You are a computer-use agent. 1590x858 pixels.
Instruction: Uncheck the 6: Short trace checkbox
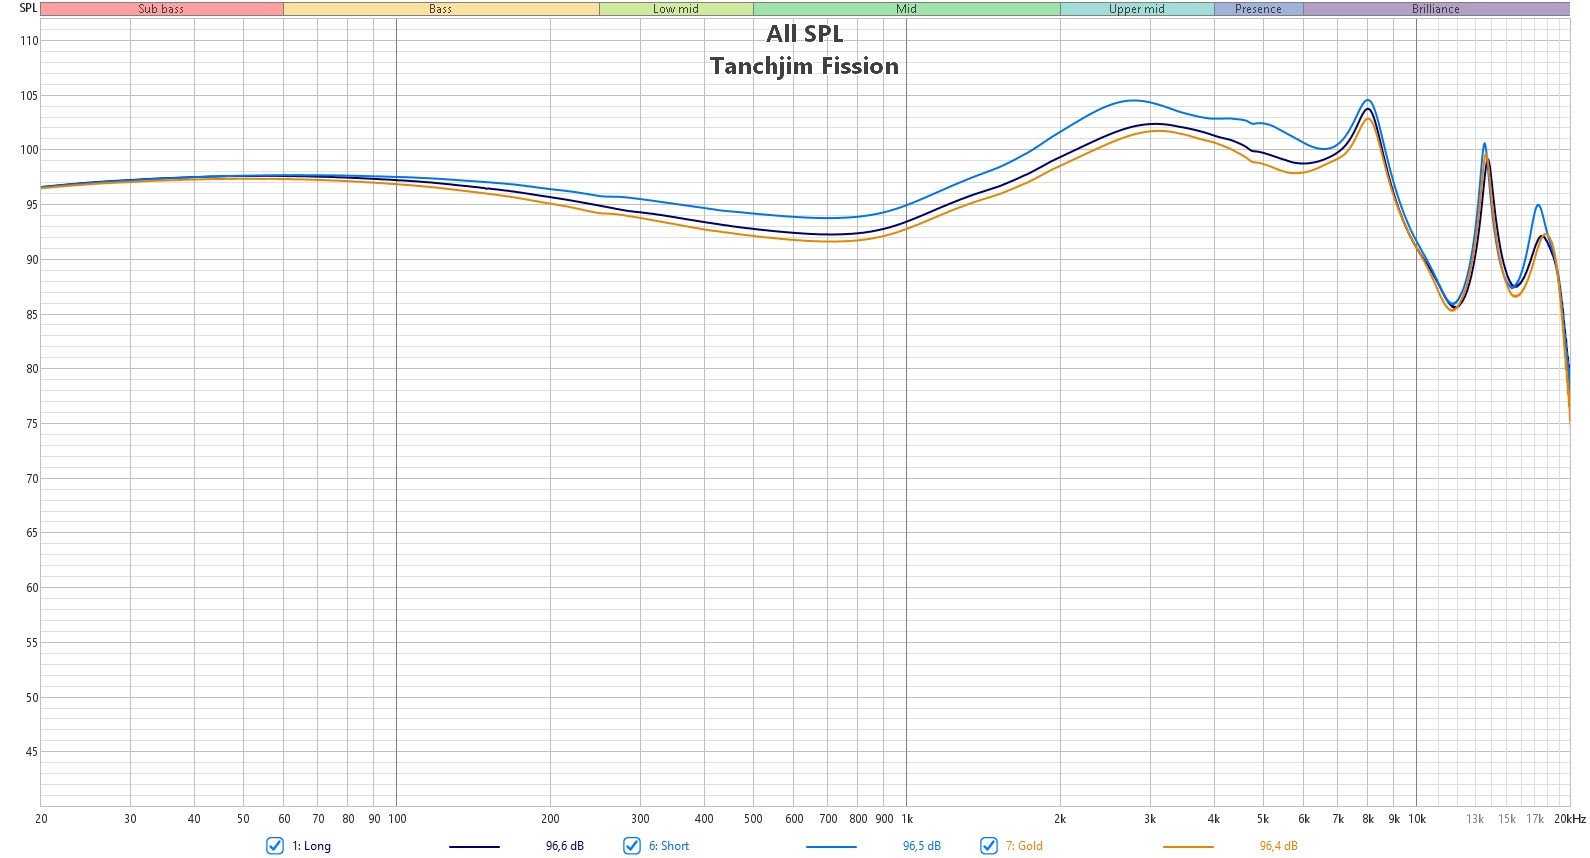[x=632, y=846]
